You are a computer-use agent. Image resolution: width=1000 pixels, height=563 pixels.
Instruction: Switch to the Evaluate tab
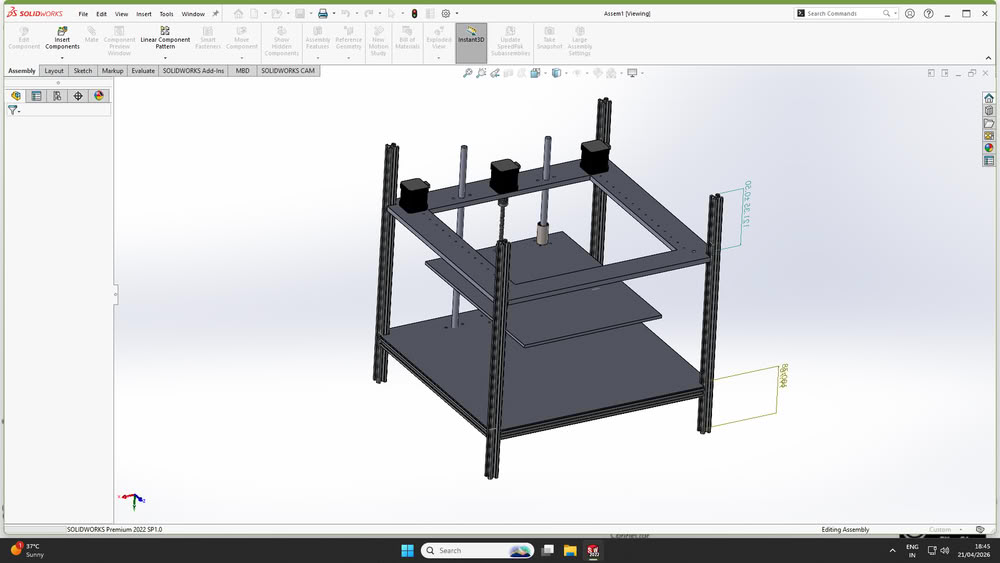click(143, 71)
